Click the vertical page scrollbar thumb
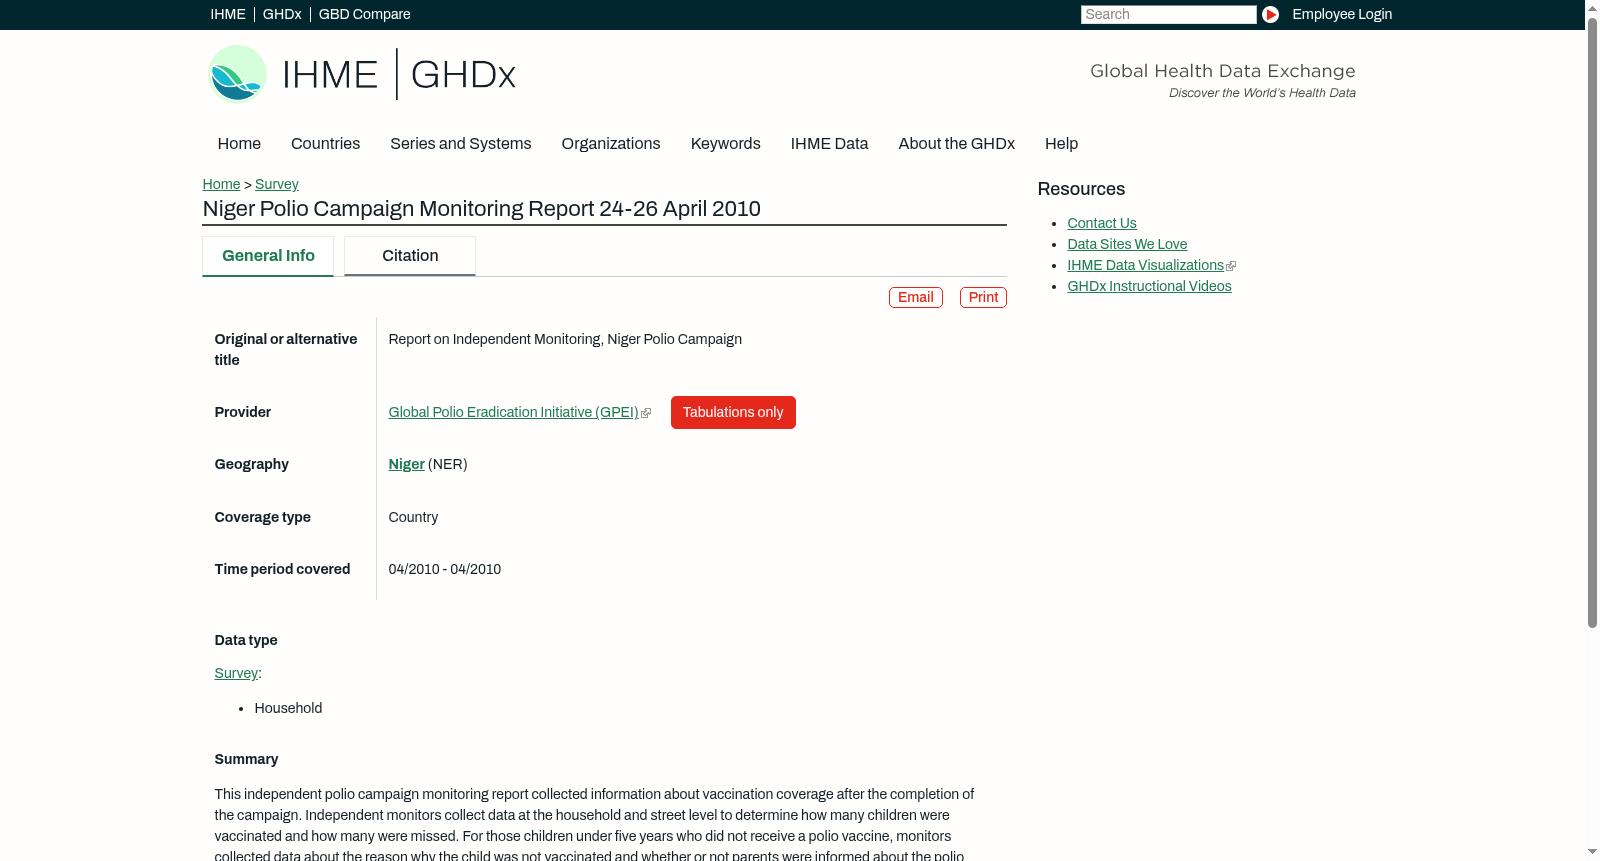 coord(1592,322)
